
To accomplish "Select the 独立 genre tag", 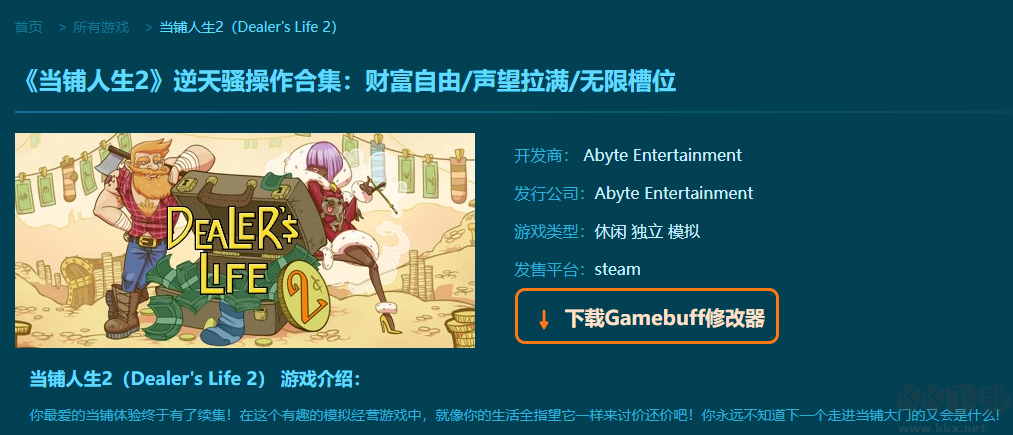I will coord(647,231).
